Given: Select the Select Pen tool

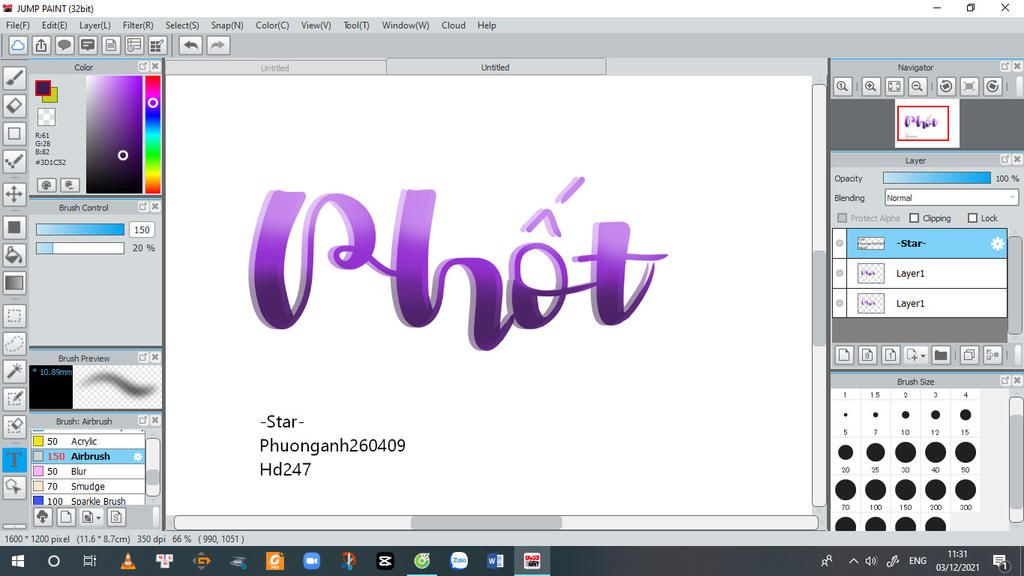Looking at the screenshot, I should click(14, 398).
